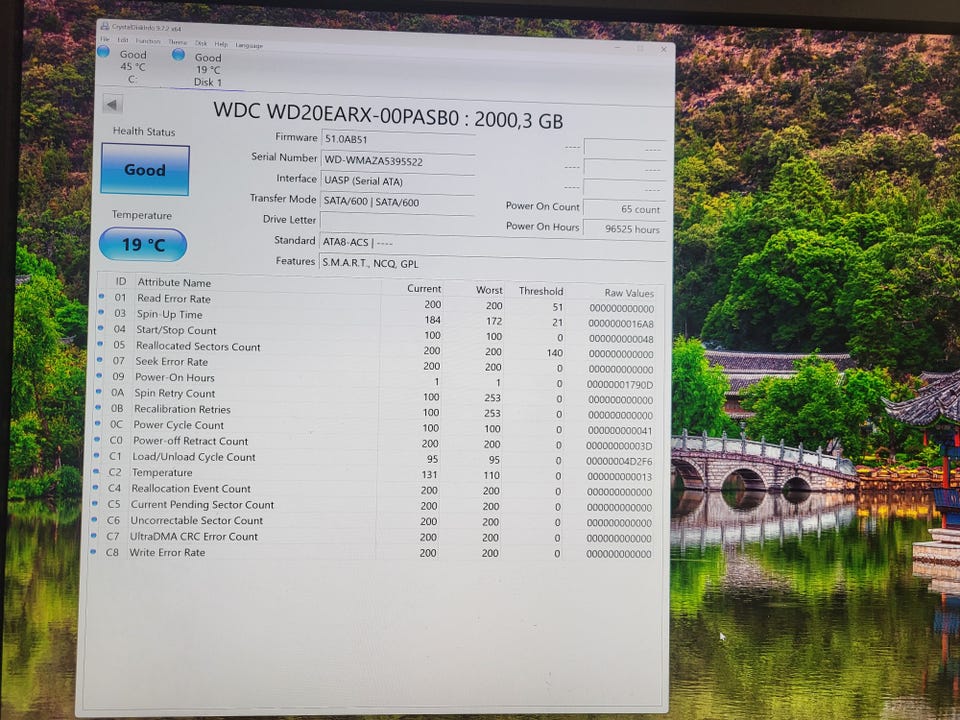960x720 pixels.
Task: Click the status dot for Current Pending Sector Count
Action: tap(94, 503)
